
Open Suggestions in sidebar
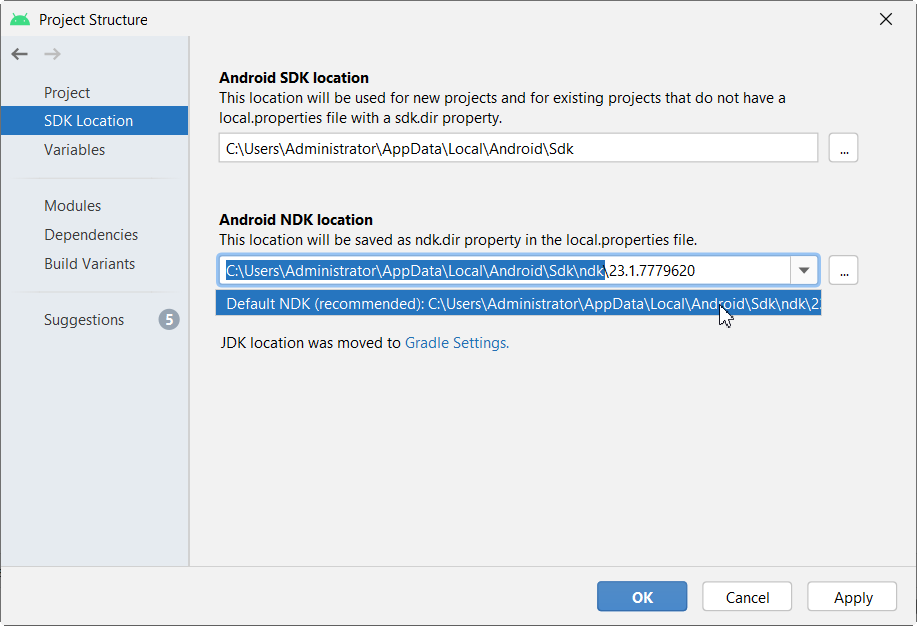coord(84,319)
